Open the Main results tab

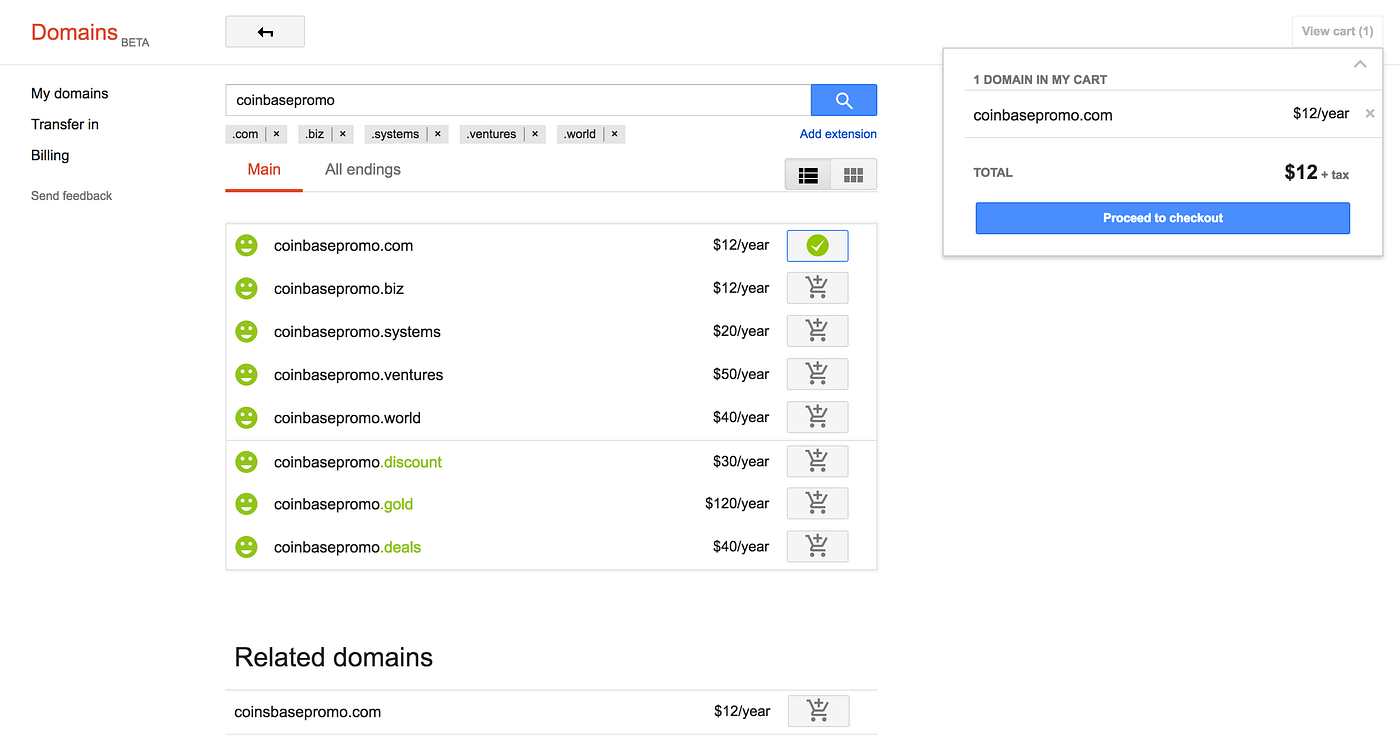pyautogui.click(x=264, y=170)
